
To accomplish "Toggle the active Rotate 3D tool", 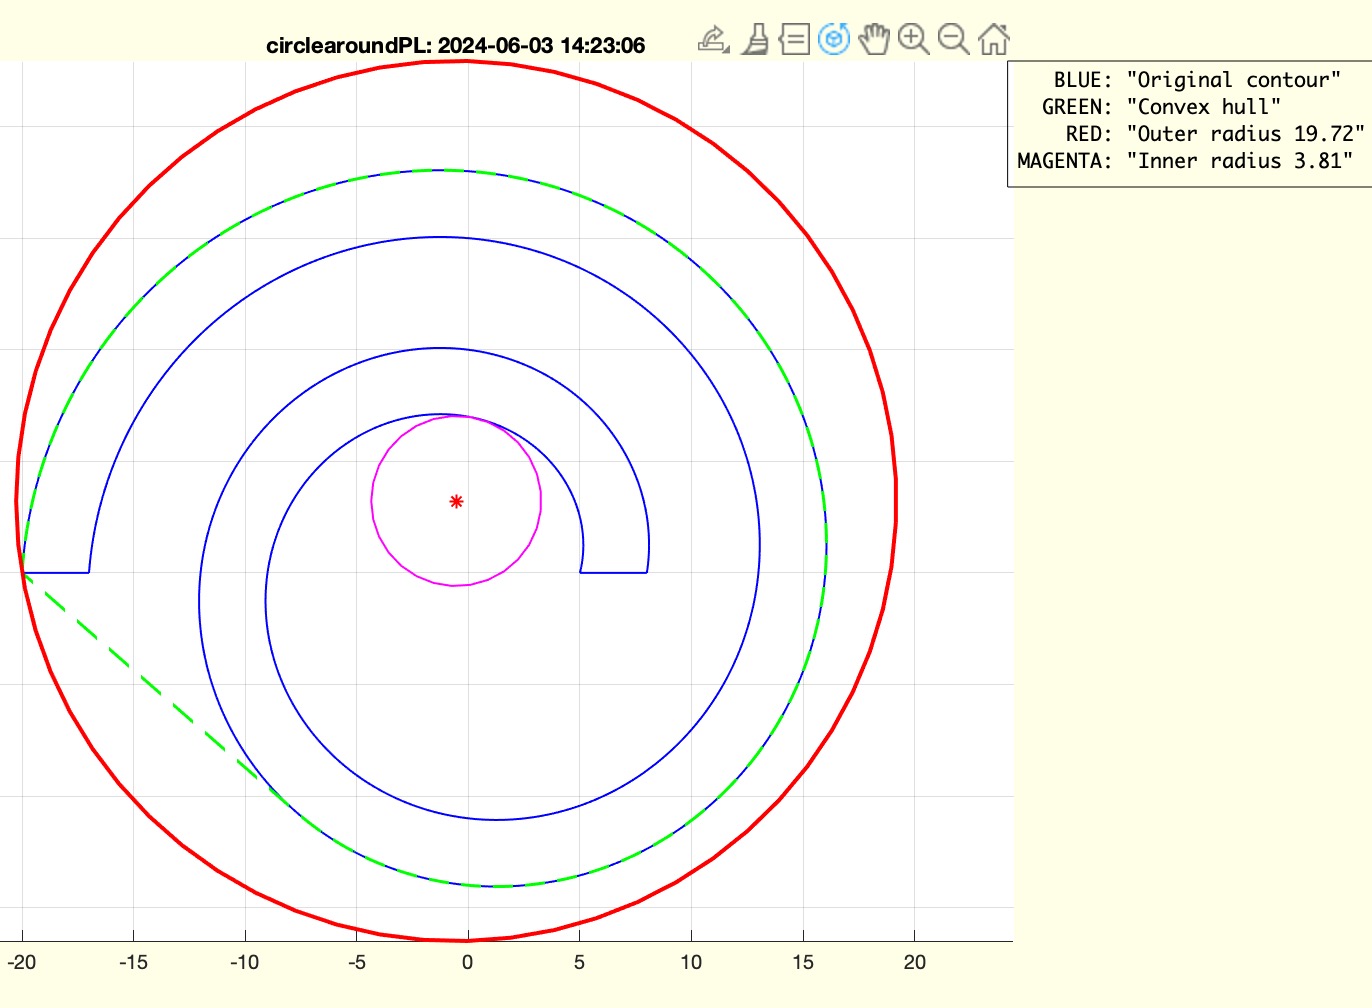I will pos(834,40).
